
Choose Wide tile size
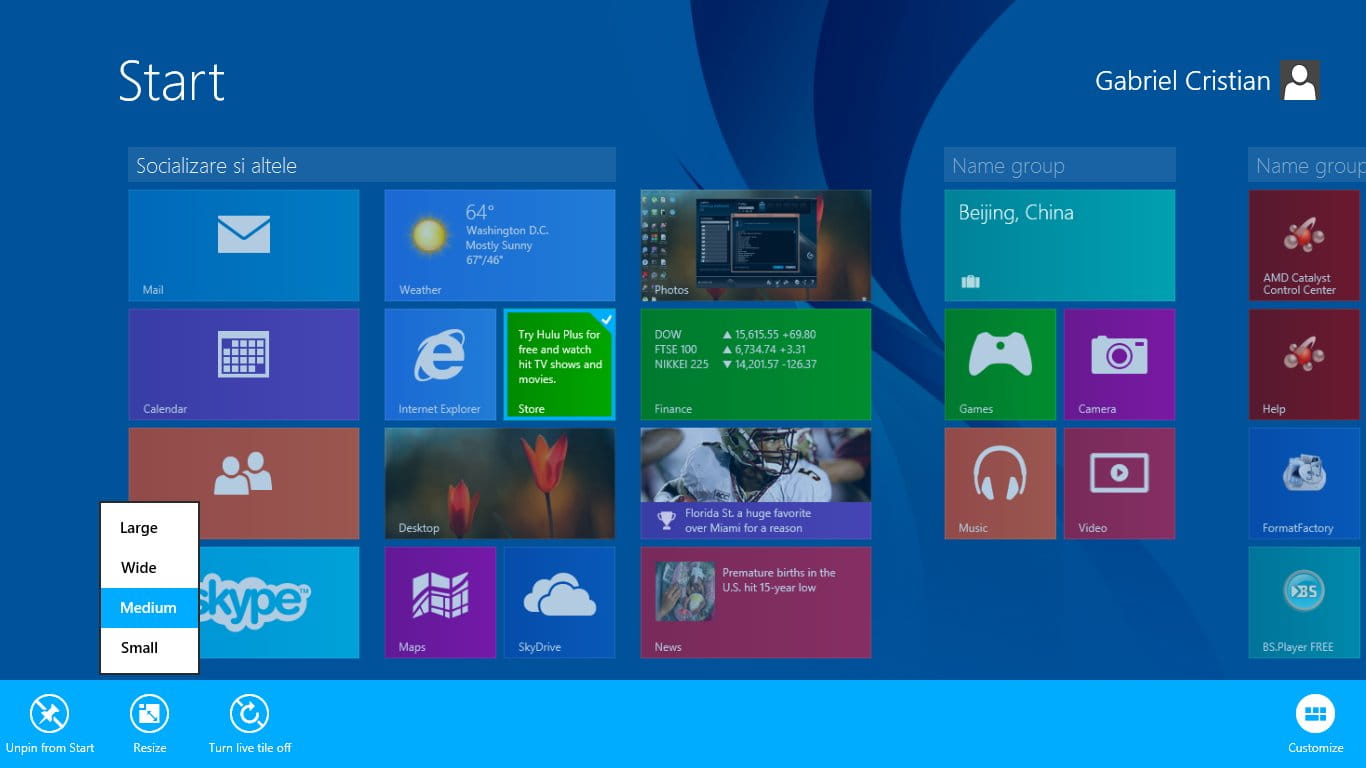coord(150,568)
